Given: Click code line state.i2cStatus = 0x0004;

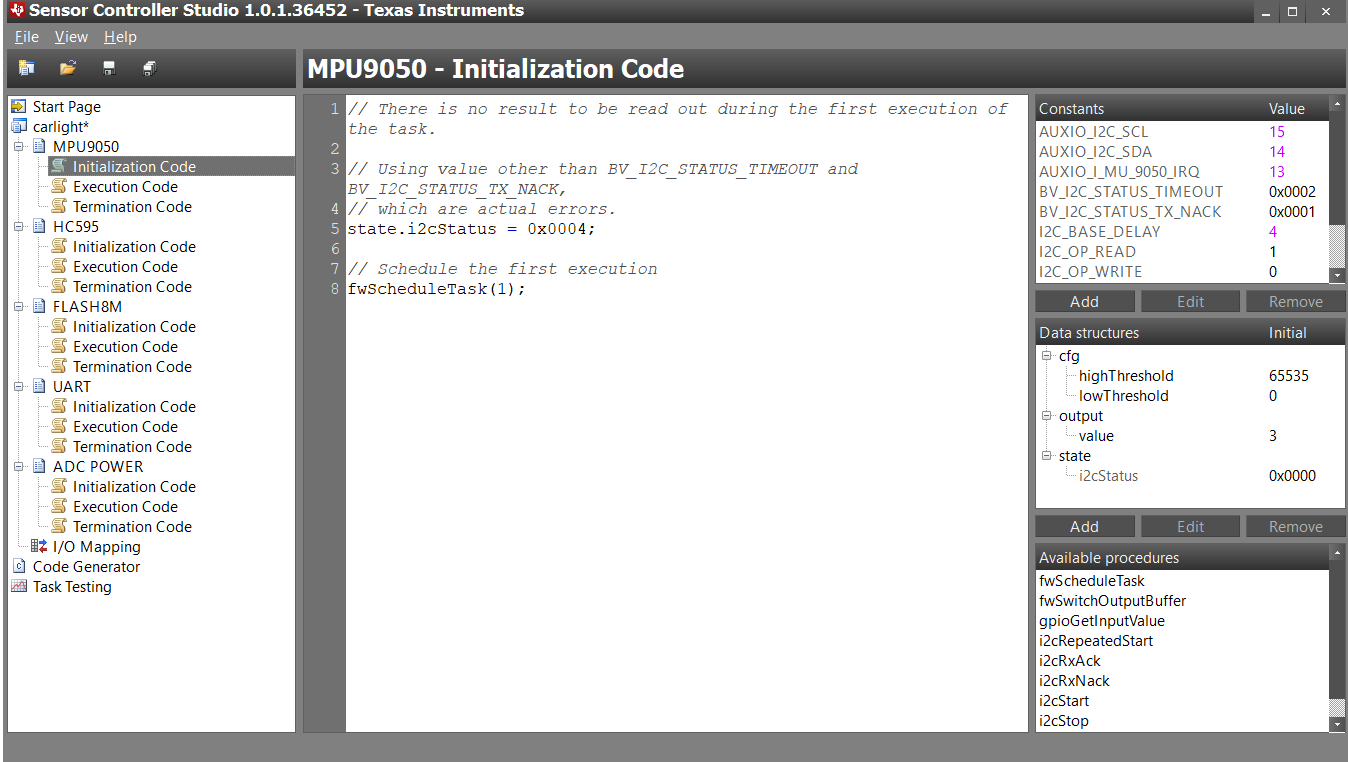Looking at the screenshot, I should [471, 229].
